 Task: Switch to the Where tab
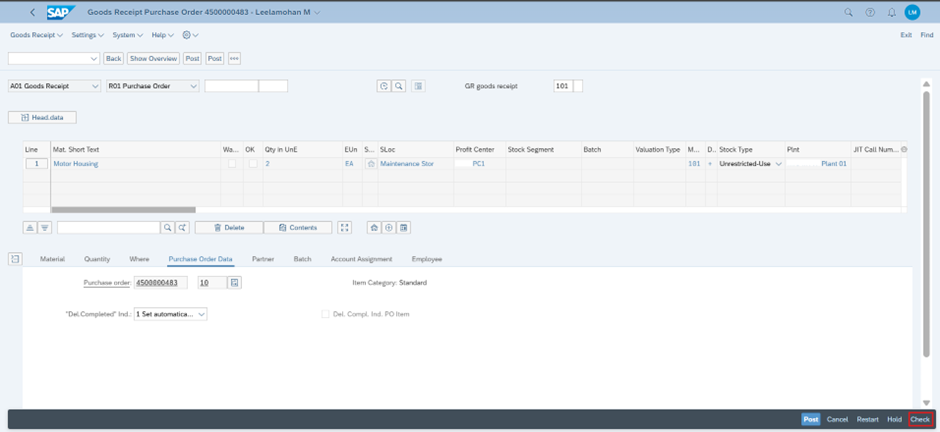tap(139, 259)
